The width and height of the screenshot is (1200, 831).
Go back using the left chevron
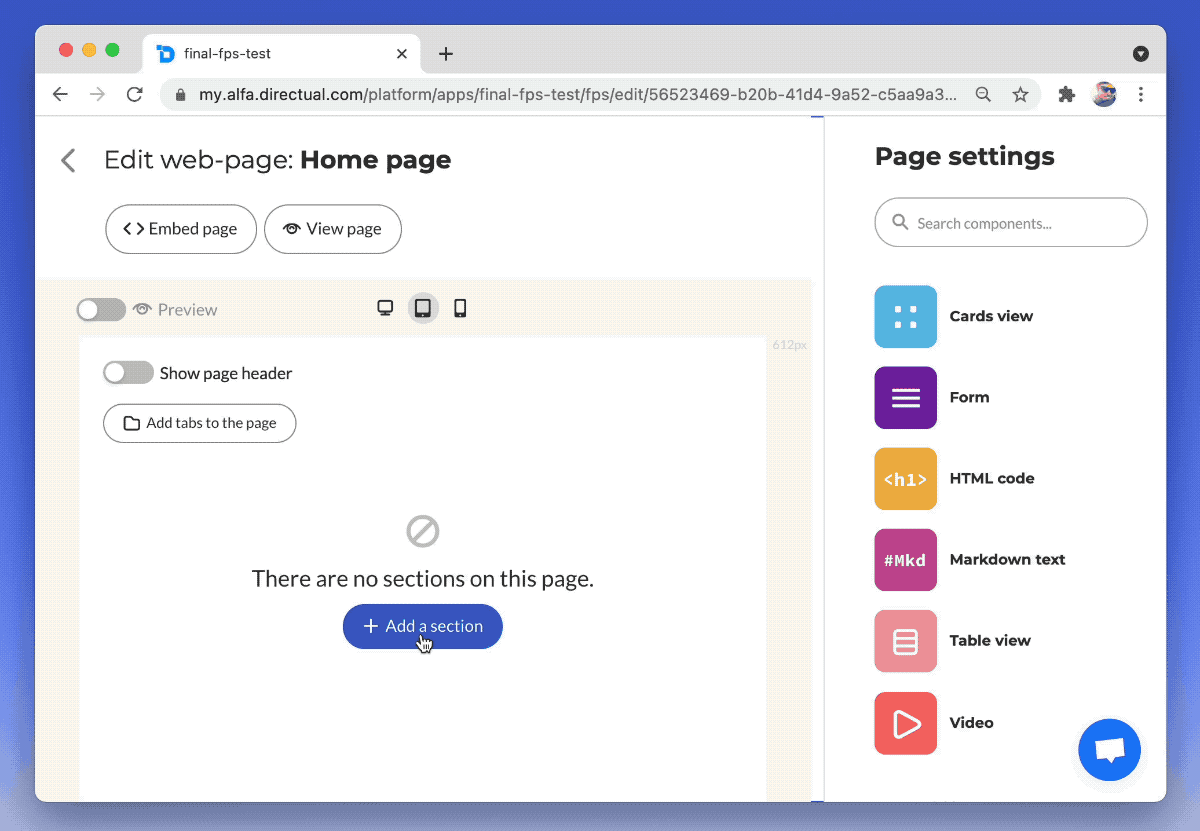pyautogui.click(x=68, y=160)
